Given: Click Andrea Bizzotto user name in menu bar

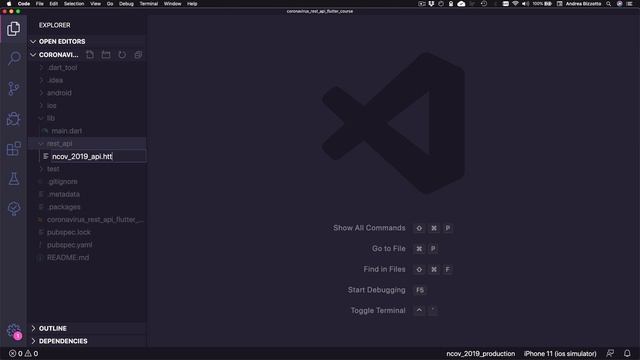Looking at the screenshot, I should tap(583, 4).
